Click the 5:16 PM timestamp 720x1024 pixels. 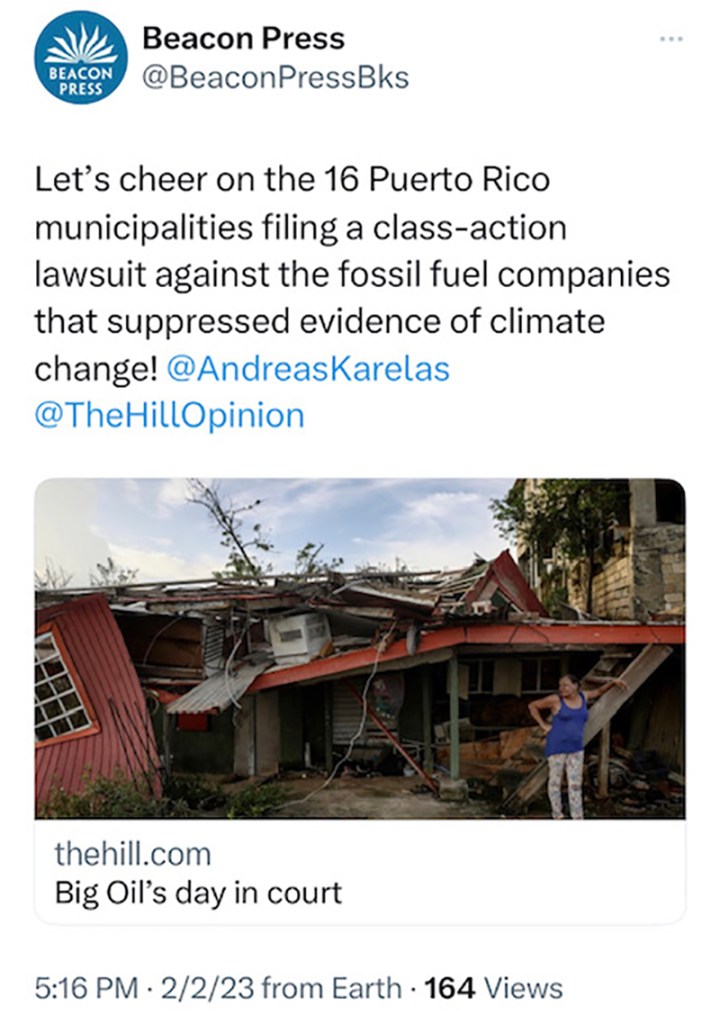point(86,988)
